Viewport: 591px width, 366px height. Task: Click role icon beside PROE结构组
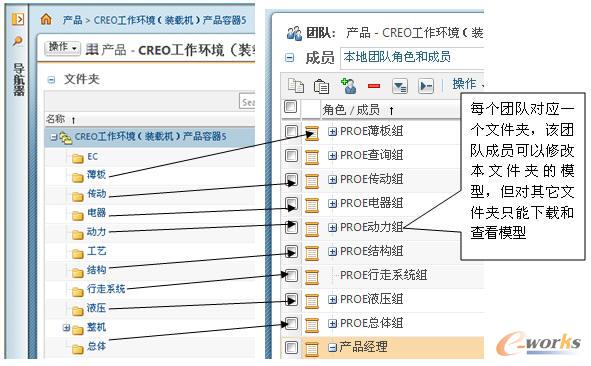point(312,253)
